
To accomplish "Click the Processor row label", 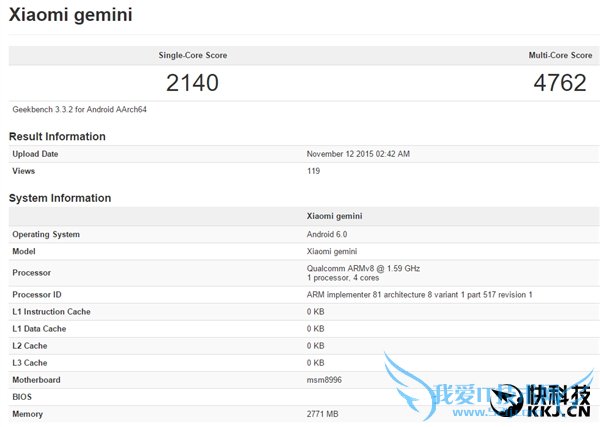I will pyautogui.click(x=31, y=273).
